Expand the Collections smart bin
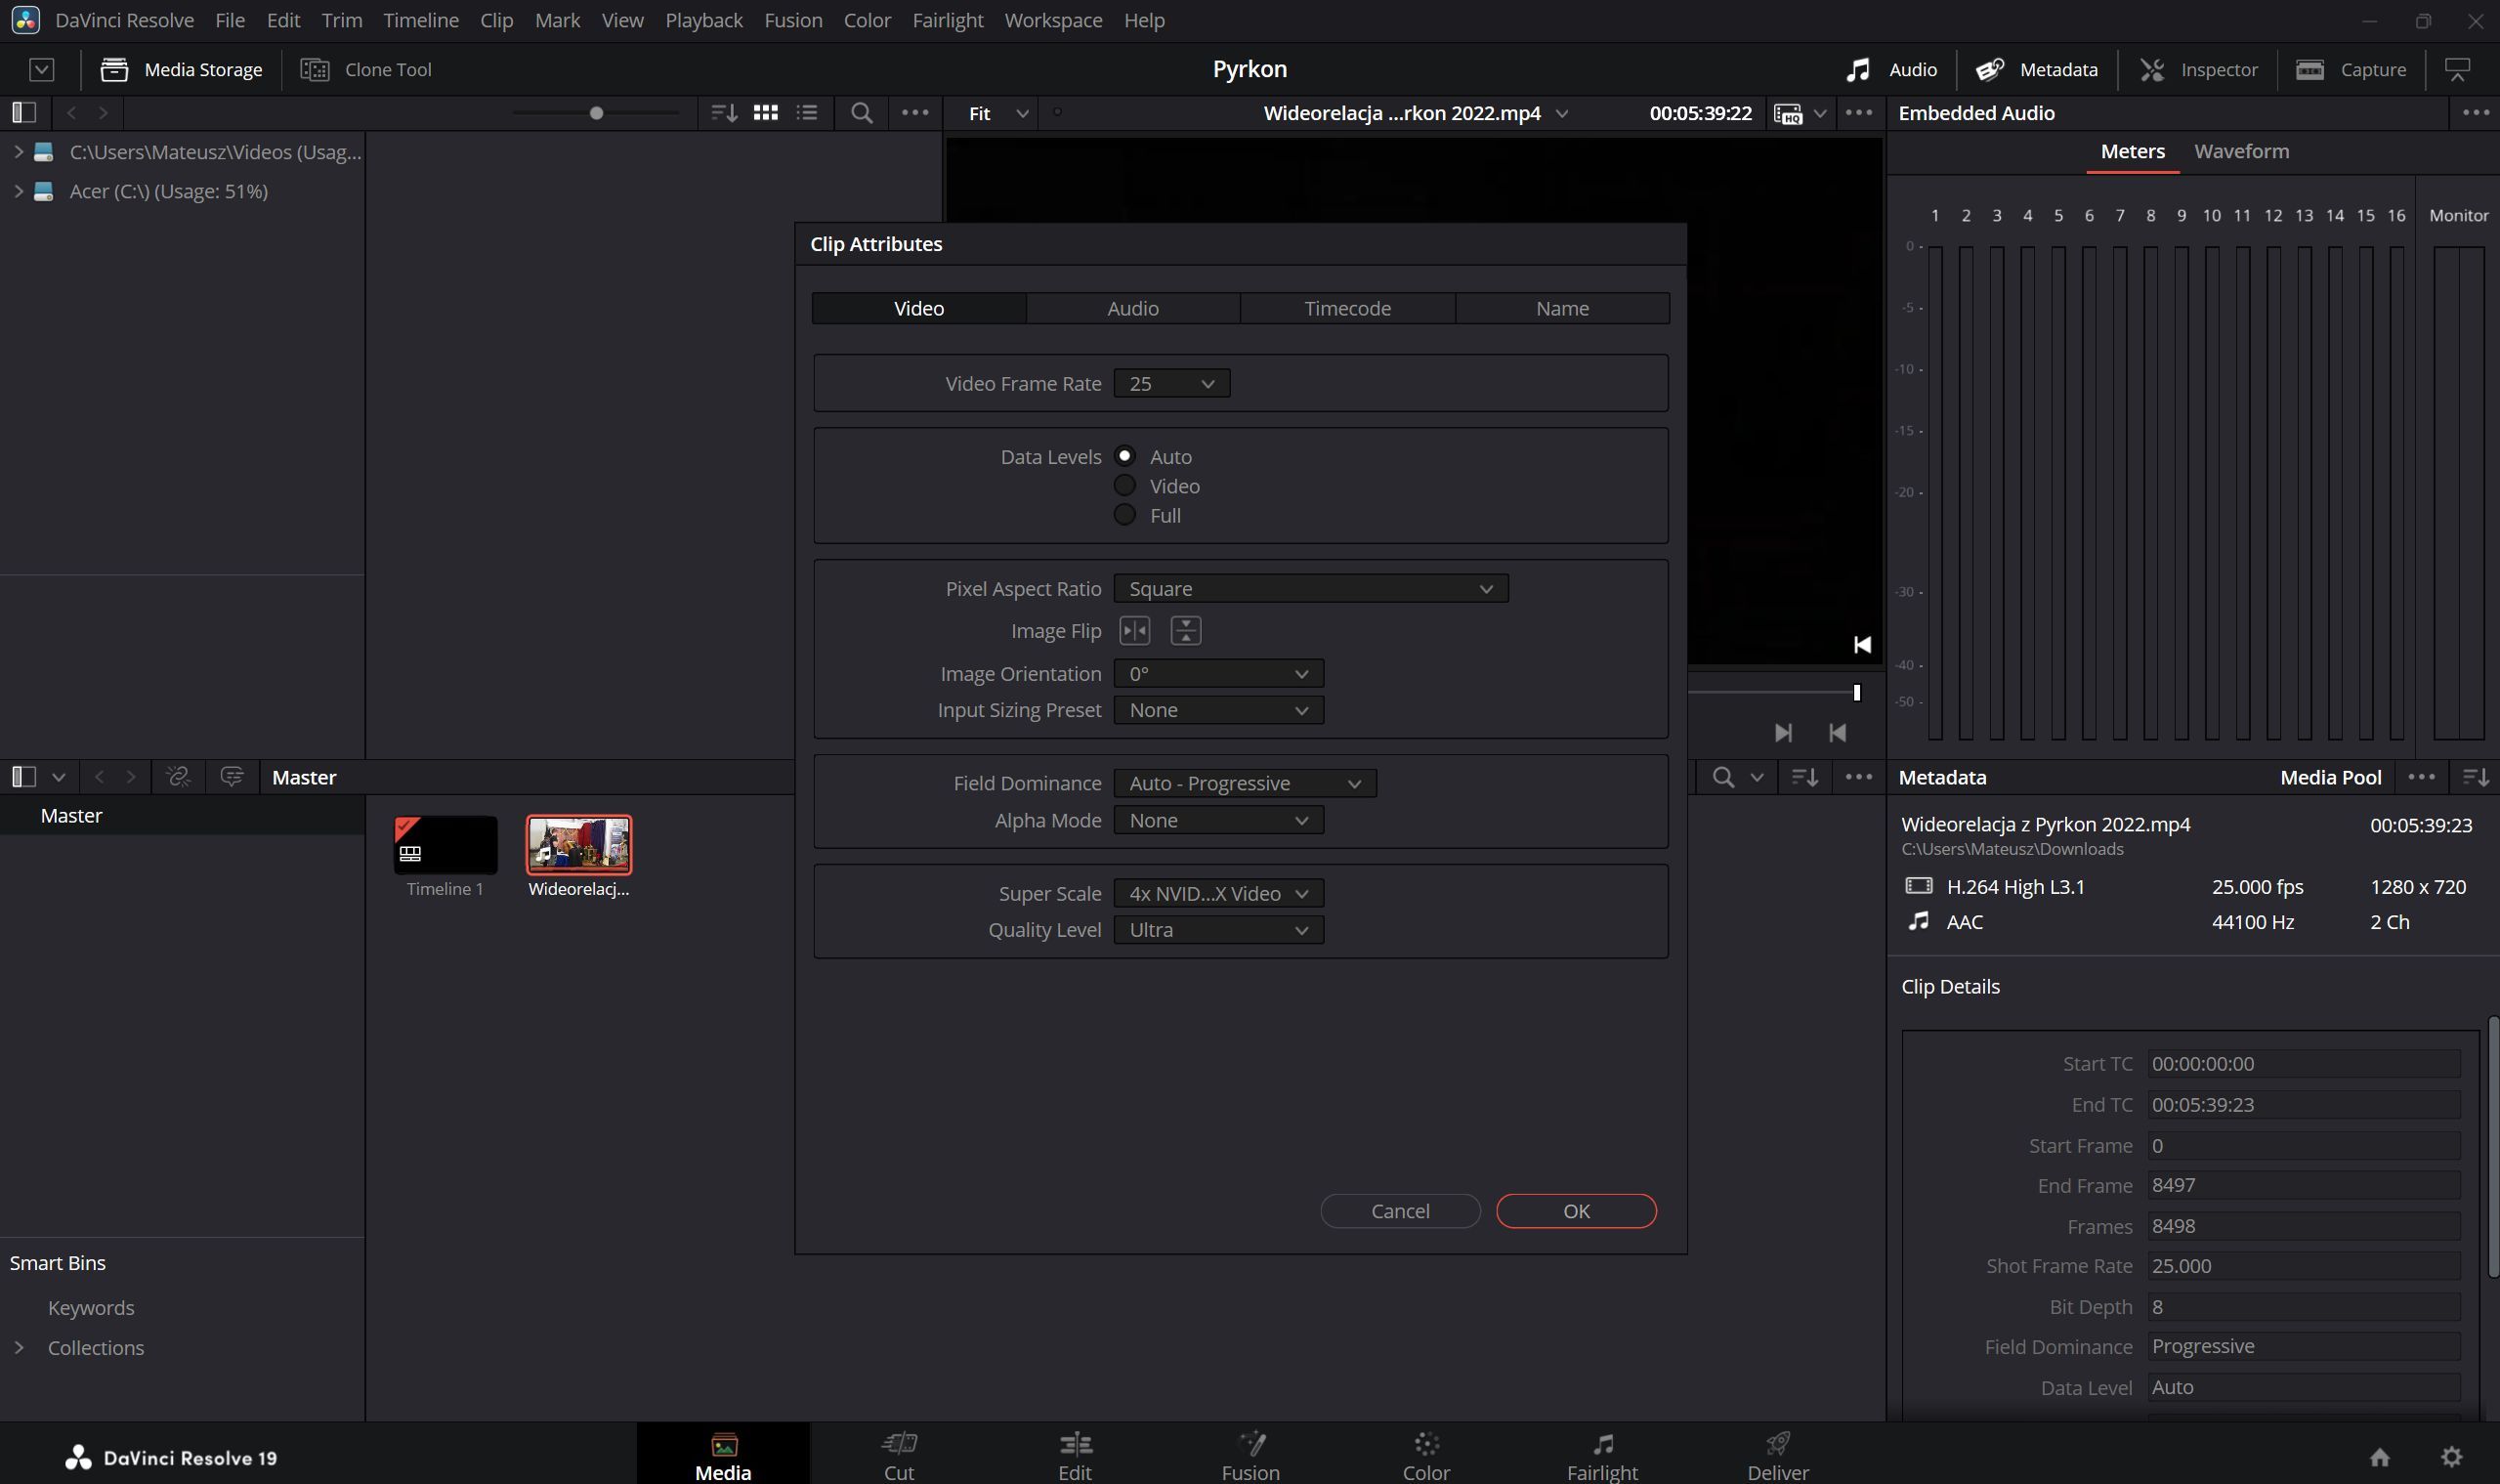The image size is (2500, 1484). [x=19, y=1348]
